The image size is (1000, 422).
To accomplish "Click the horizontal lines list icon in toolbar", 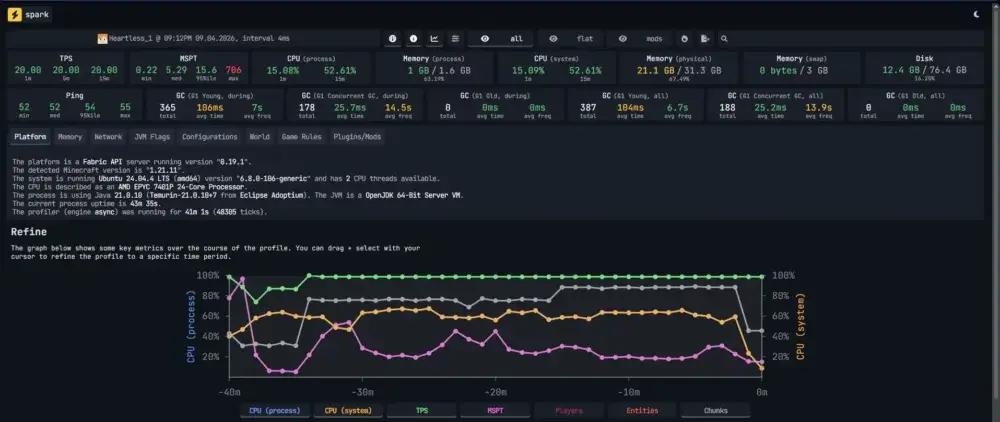I will [455, 39].
